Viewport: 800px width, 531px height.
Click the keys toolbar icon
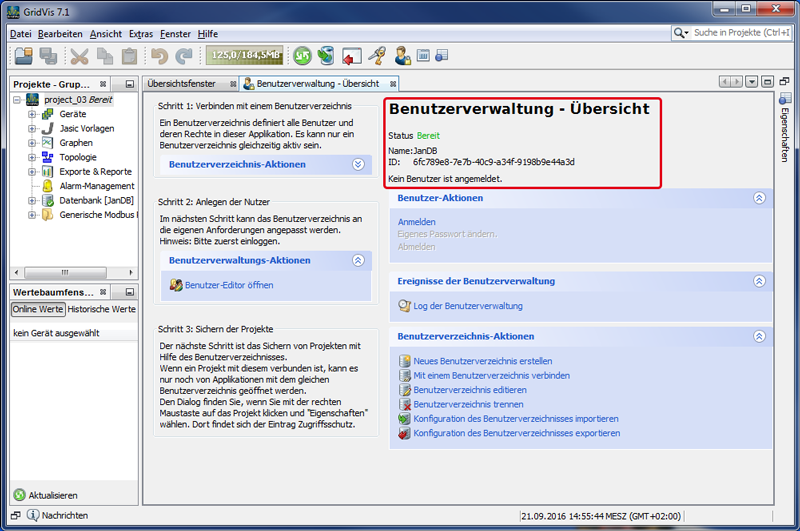pyautogui.click(x=377, y=56)
